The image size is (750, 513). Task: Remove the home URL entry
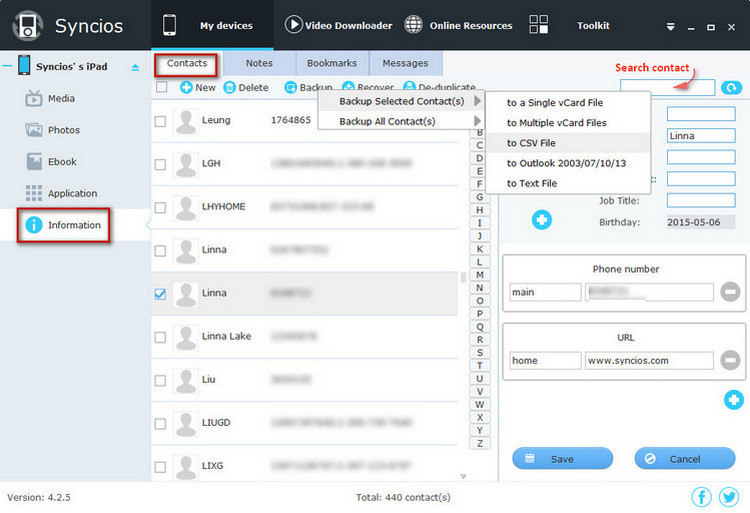click(x=730, y=360)
